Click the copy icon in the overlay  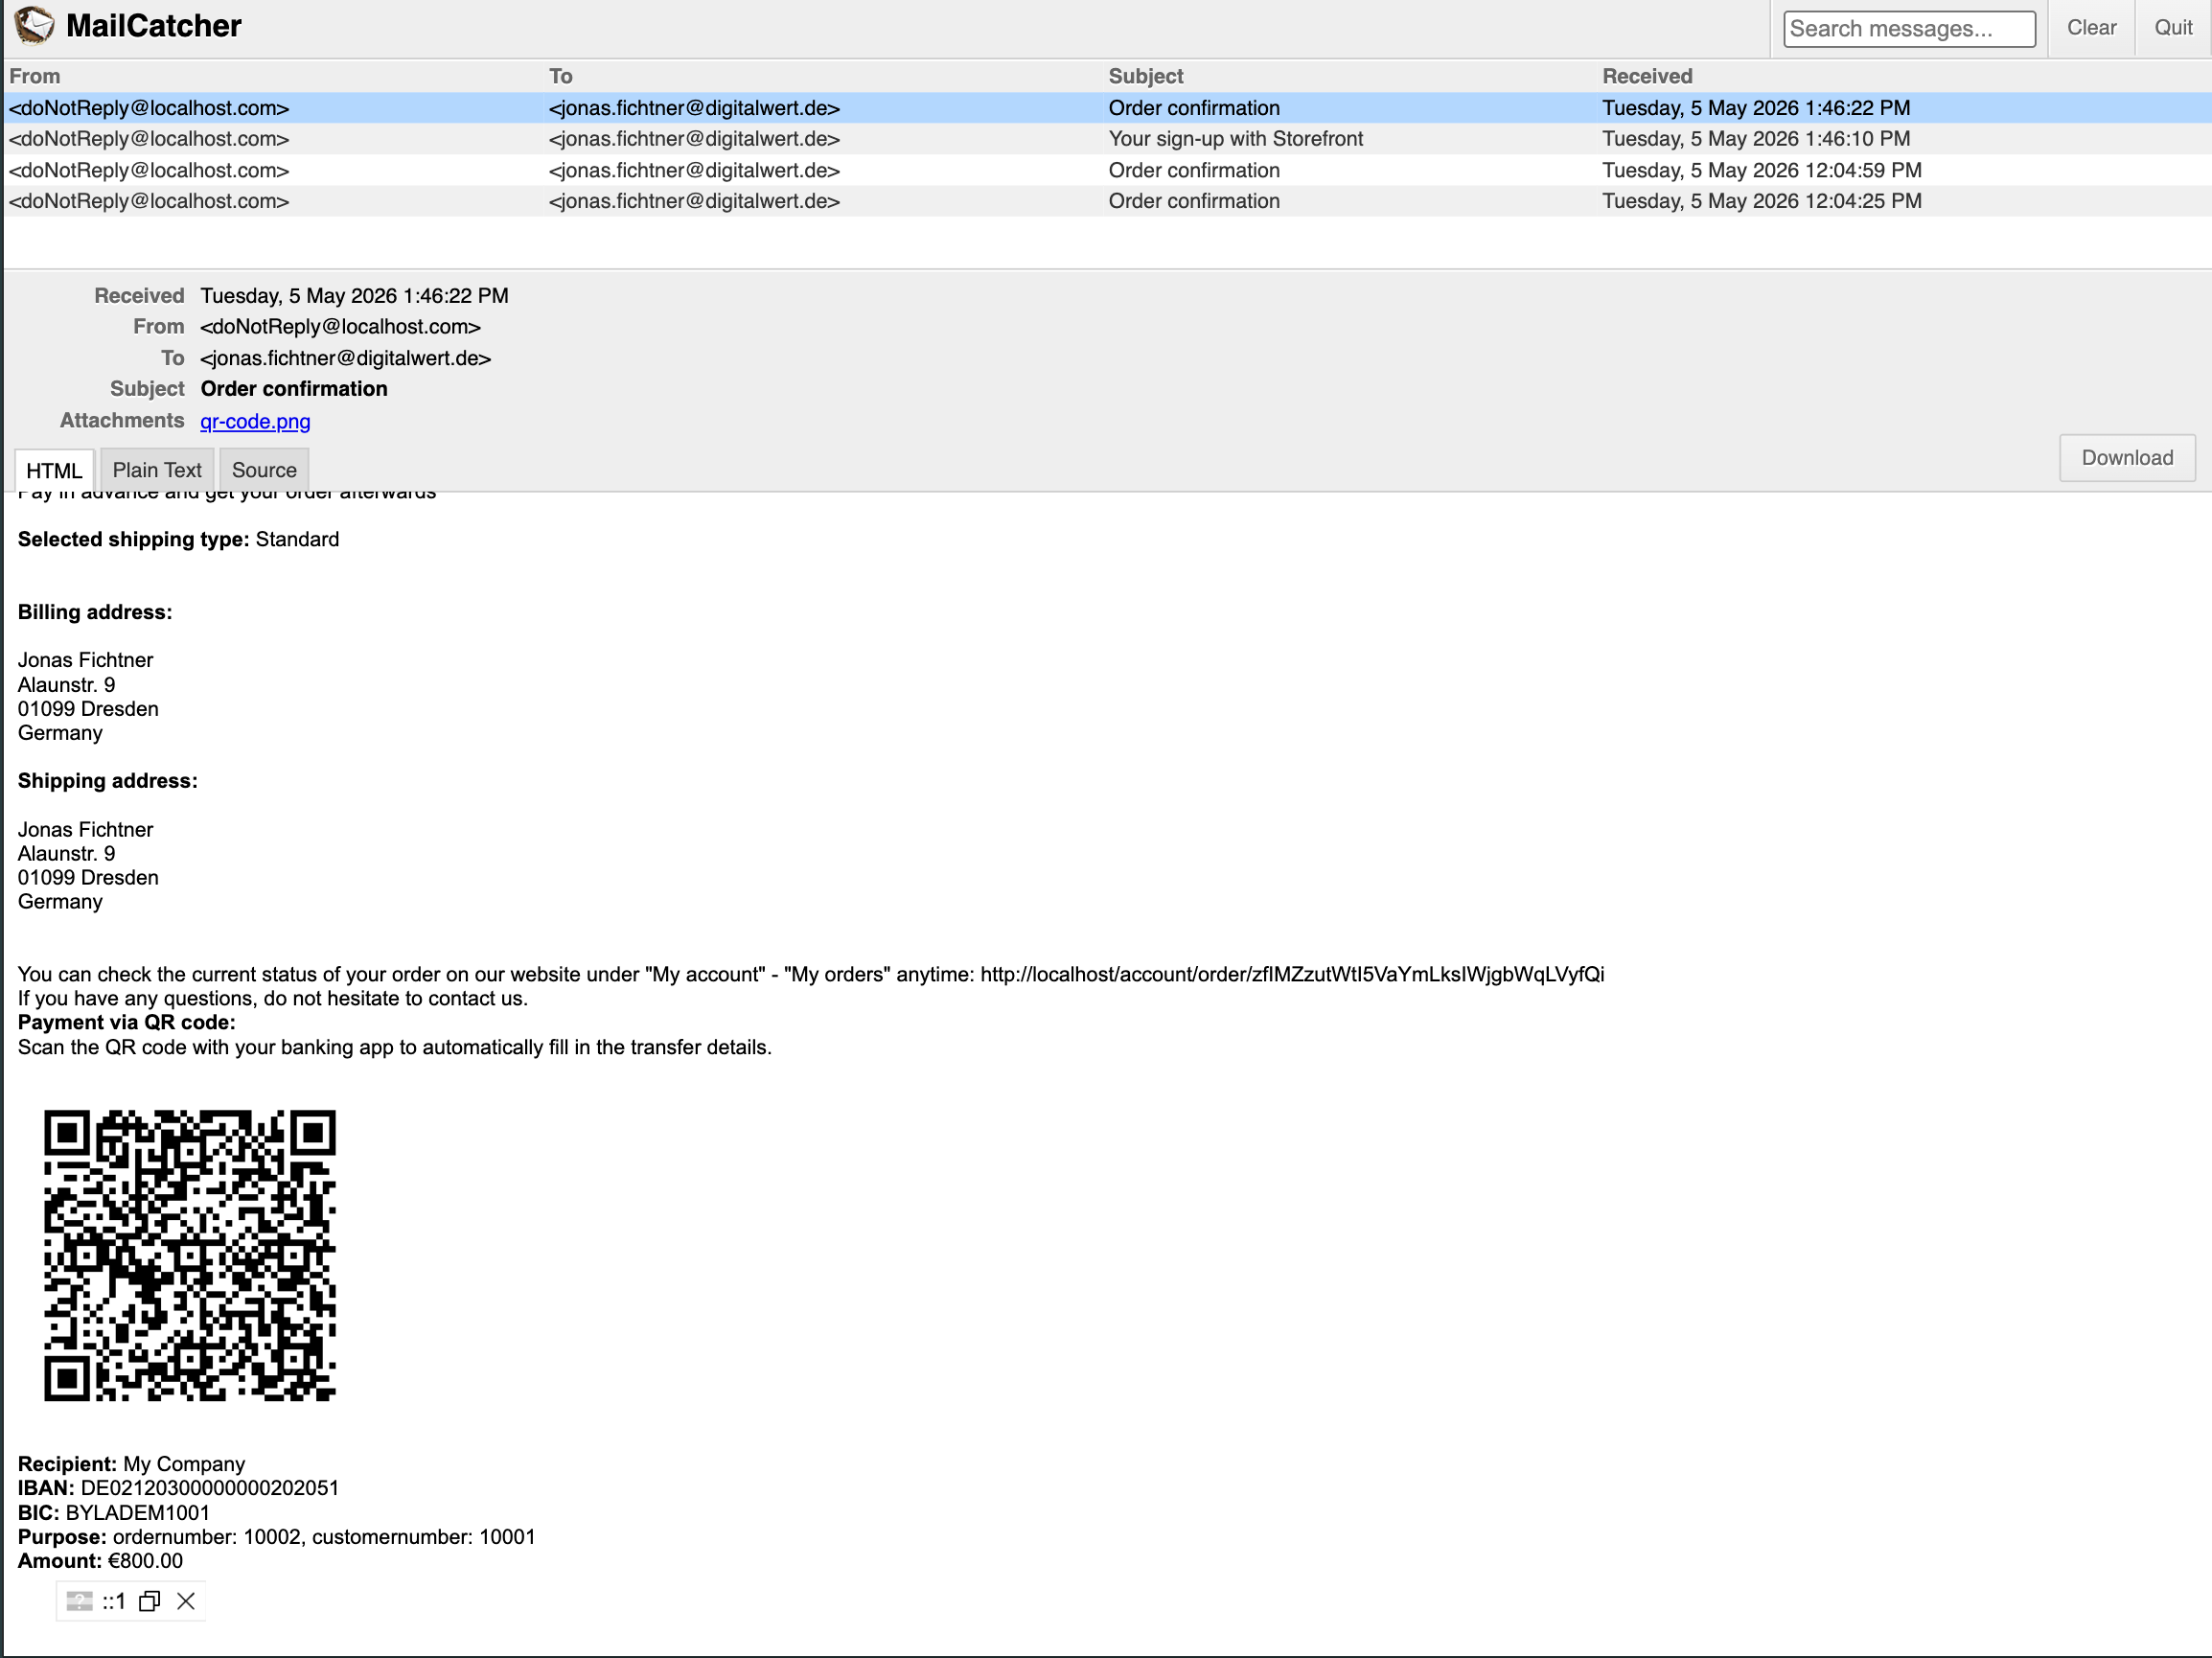(x=150, y=1601)
